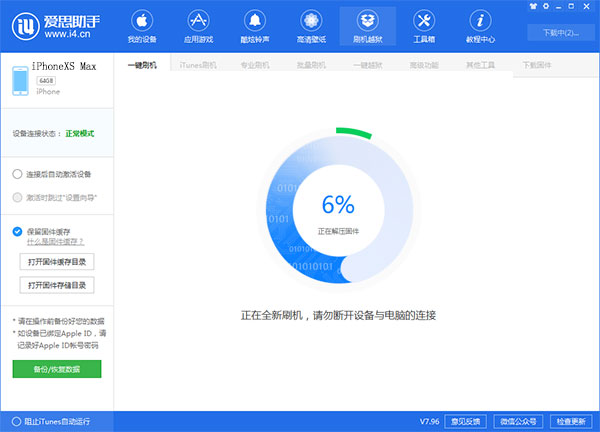Click the 酷炫铃声 bell icon
600x432 pixels.
tap(253, 21)
